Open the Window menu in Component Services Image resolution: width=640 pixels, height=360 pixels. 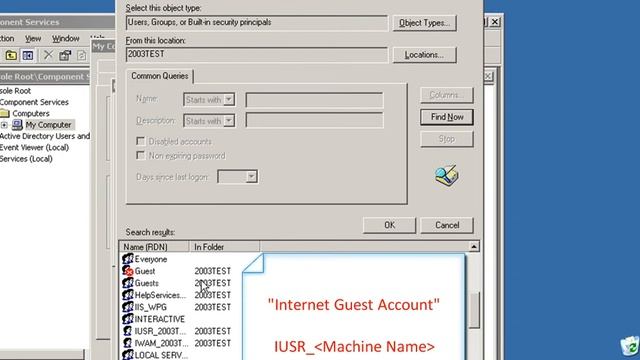[x=65, y=38]
